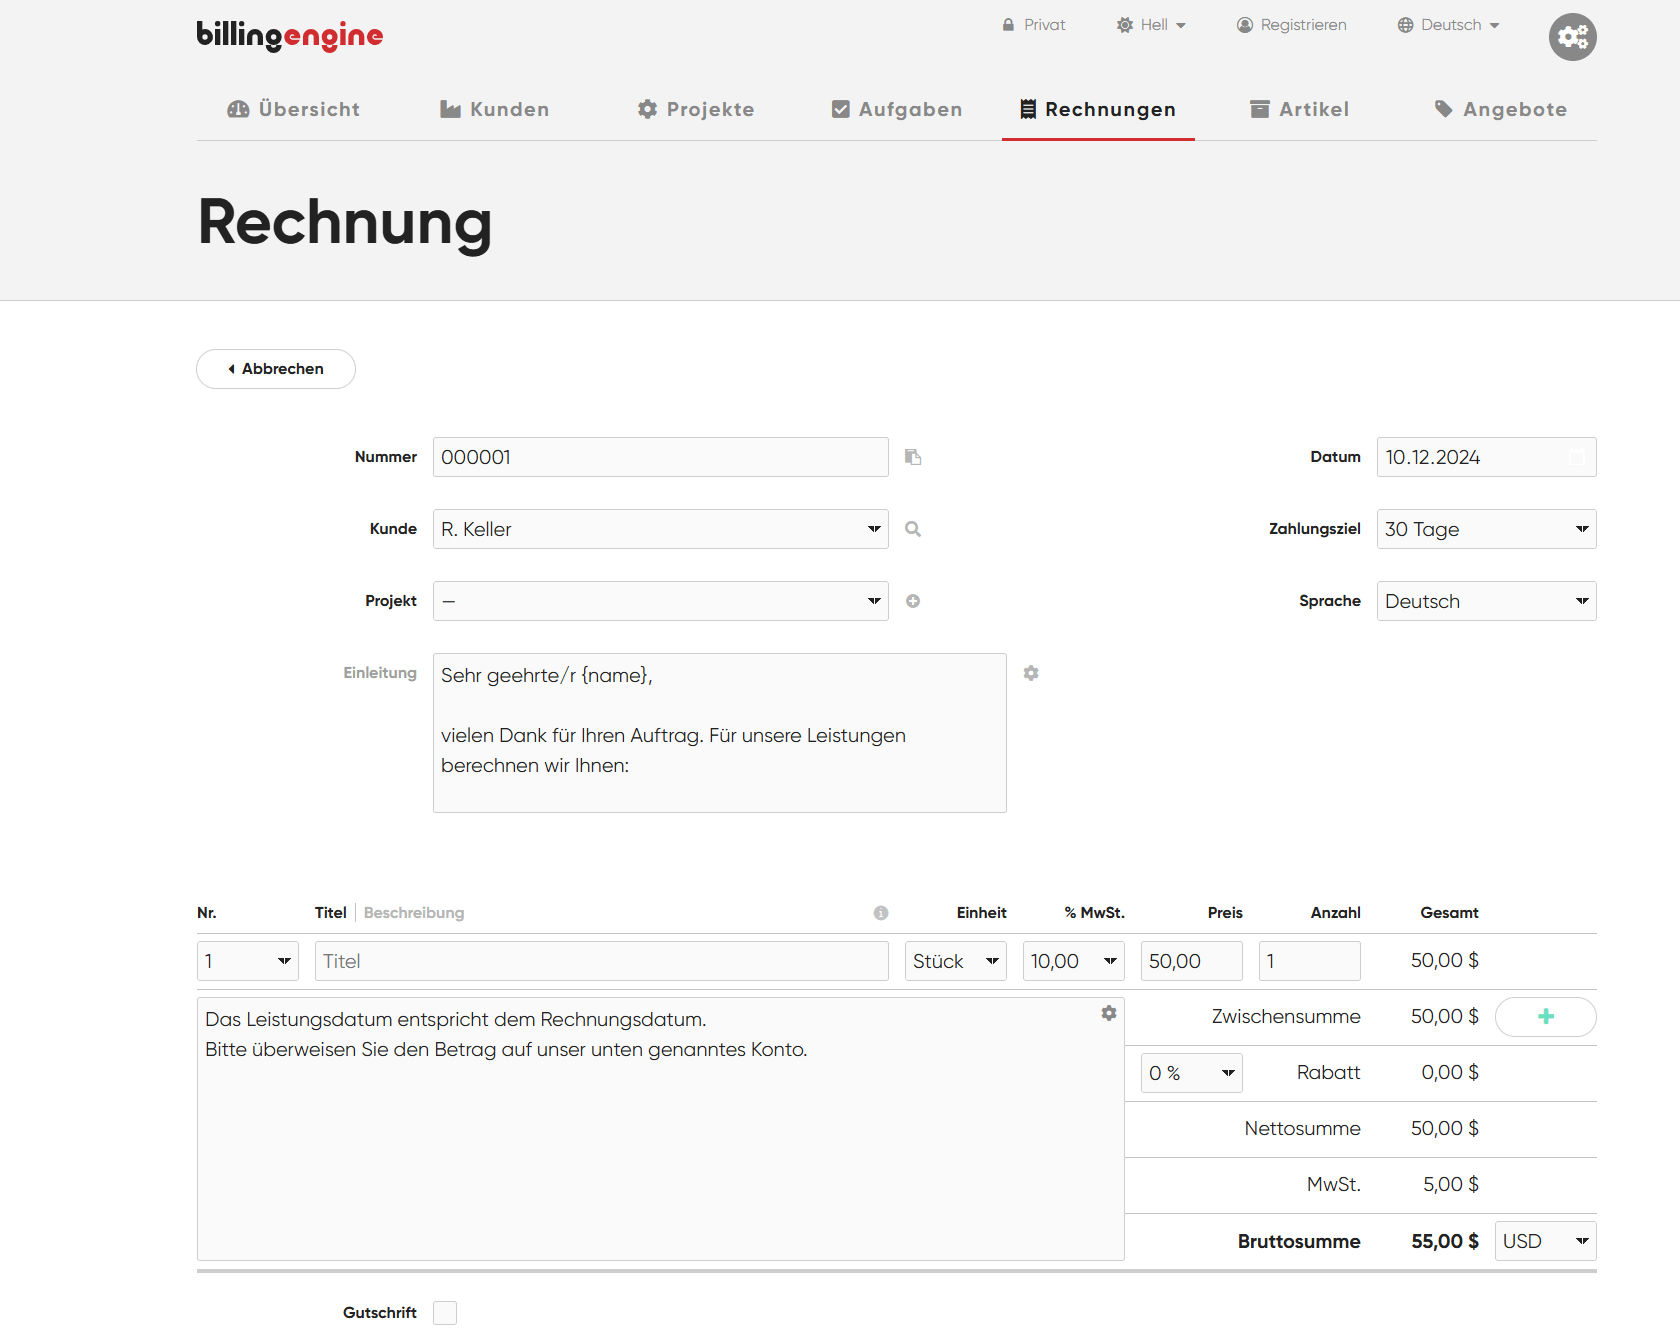The width and height of the screenshot is (1680, 1340).
Task: Click the Abbrechen button
Action: click(276, 369)
